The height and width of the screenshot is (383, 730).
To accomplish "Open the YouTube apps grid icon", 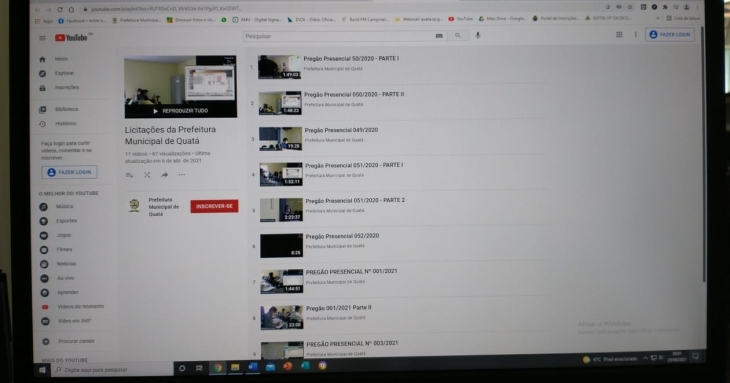I will (x=619, y=34).
